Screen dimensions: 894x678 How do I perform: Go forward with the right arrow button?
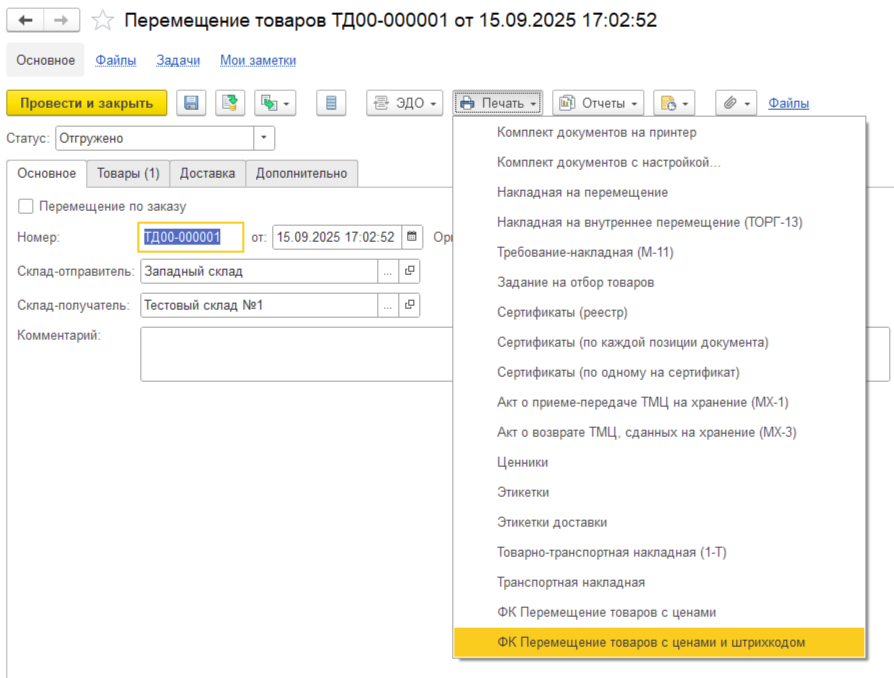click(x=61, y=21)
